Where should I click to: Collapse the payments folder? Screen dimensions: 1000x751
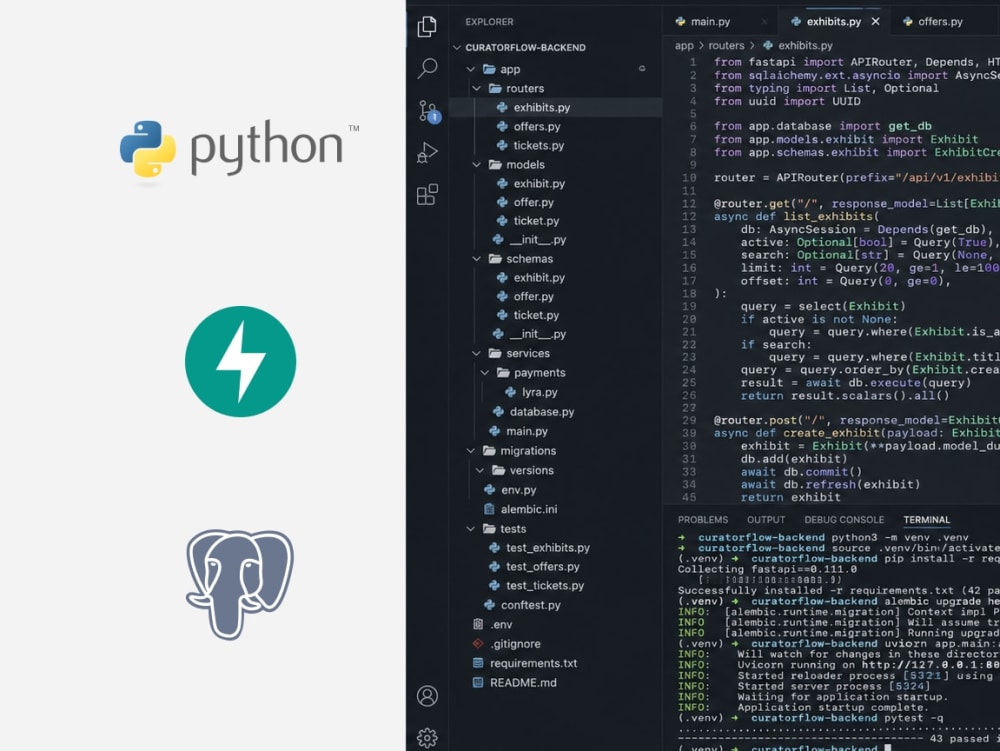[485, 373]
